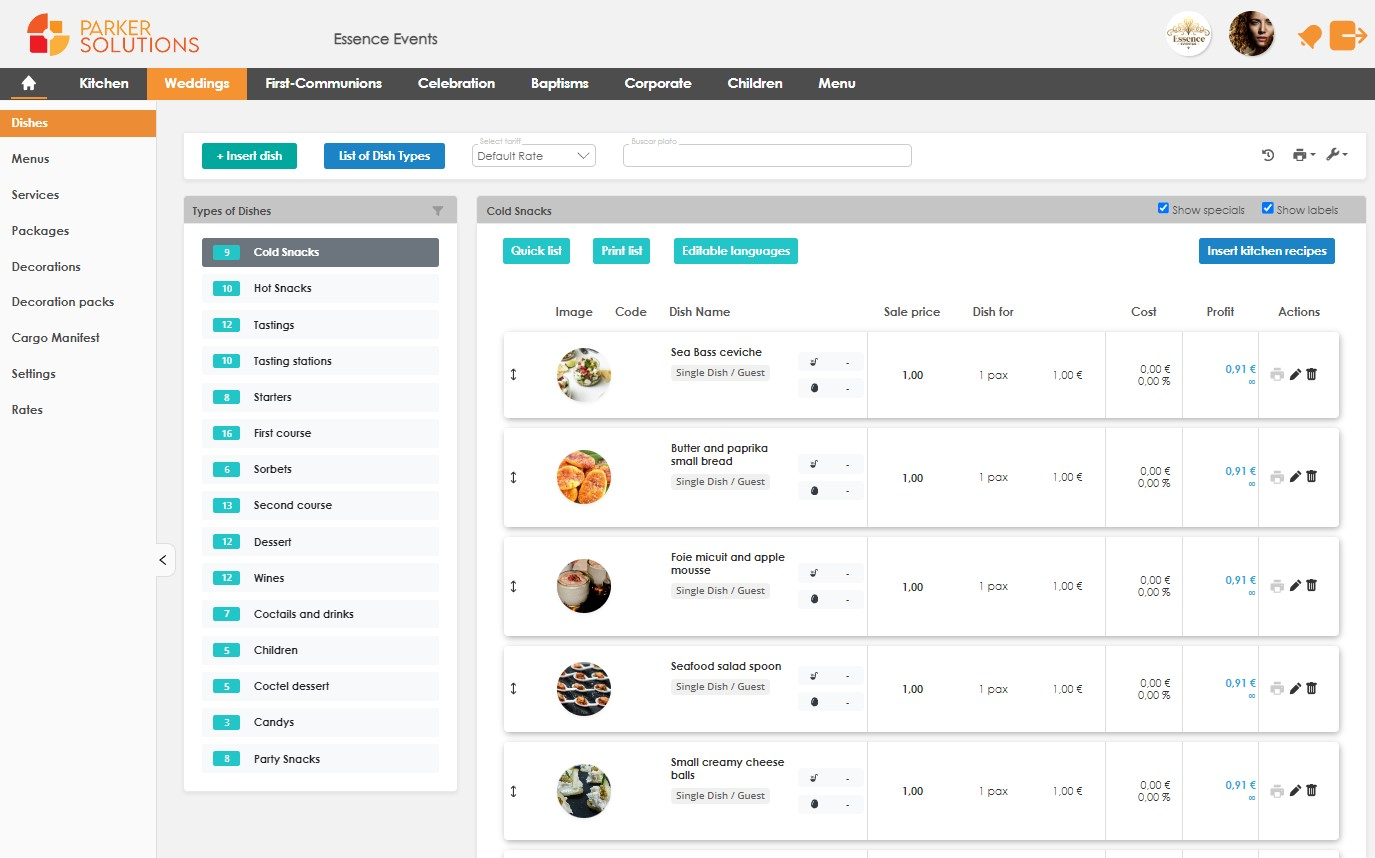This screenshot has height=858, width=1375.
Task: Switch to the Corporate tab
Action: coord(657,84)
